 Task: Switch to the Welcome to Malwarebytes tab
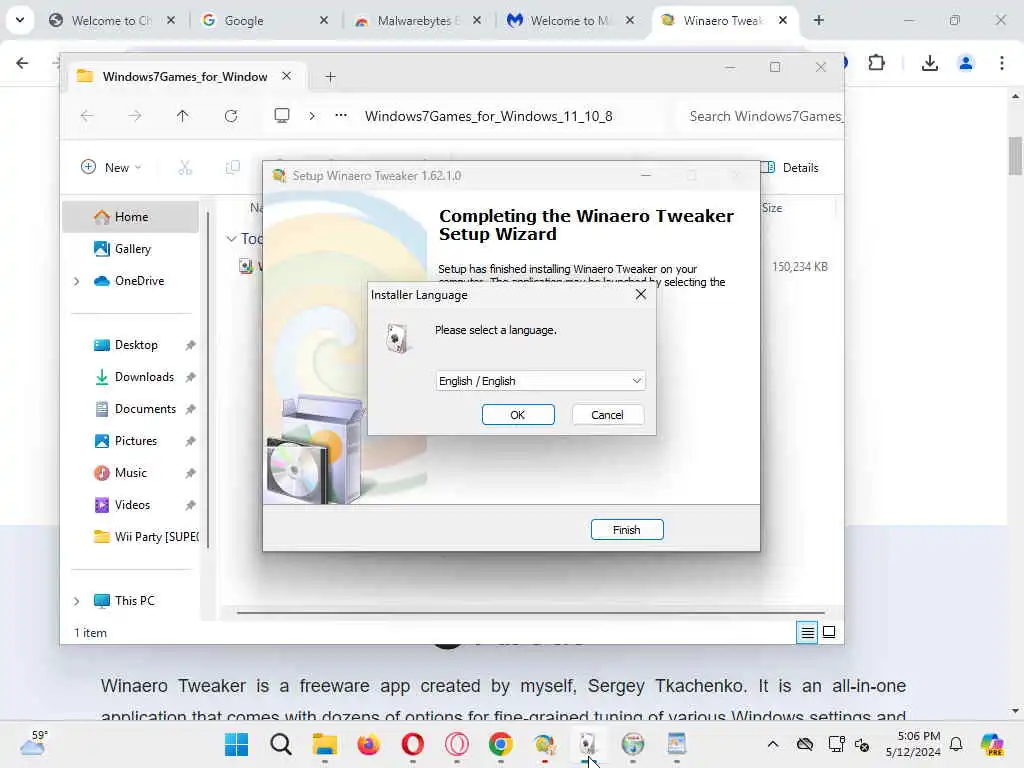click(571, 20)
